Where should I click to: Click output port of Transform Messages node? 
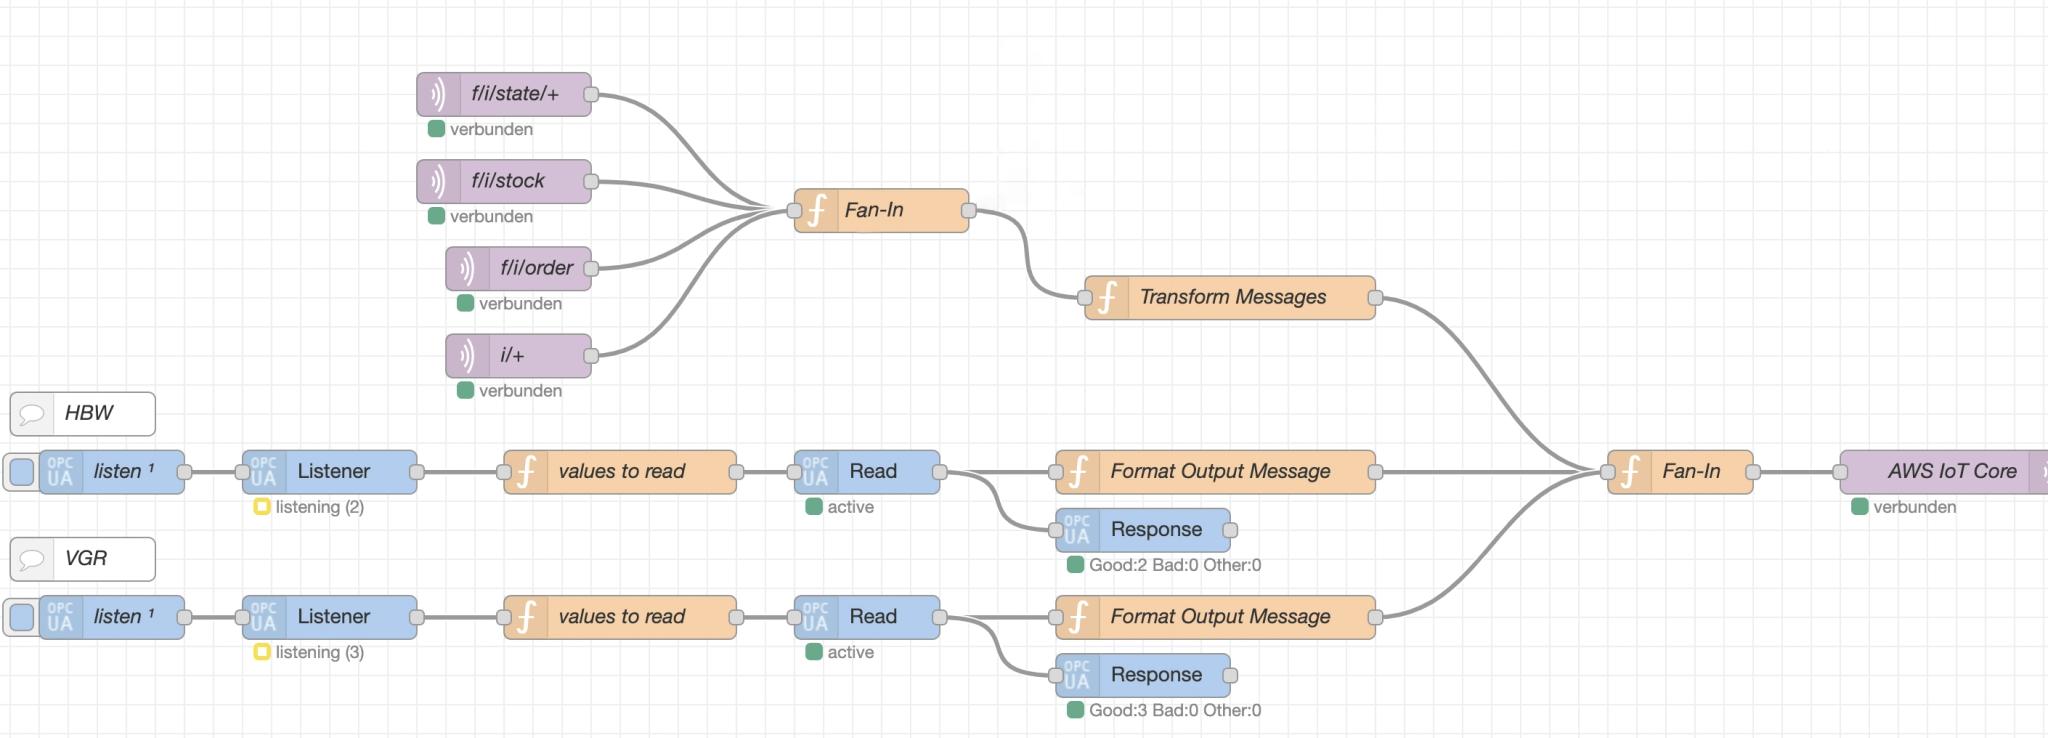[x=1375, y=298]
